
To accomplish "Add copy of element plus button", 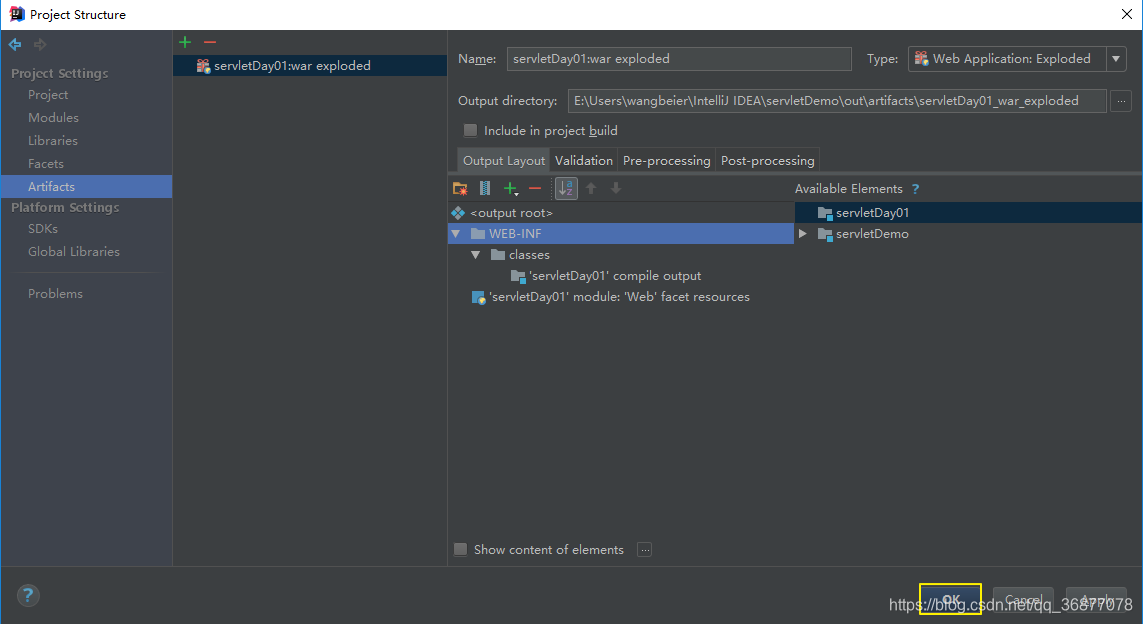I will click(x=511, y=189).
